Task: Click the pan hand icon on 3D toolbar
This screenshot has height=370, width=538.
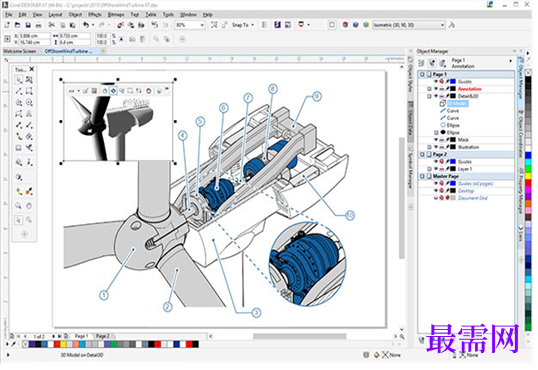Action: (x=104, y=91)
